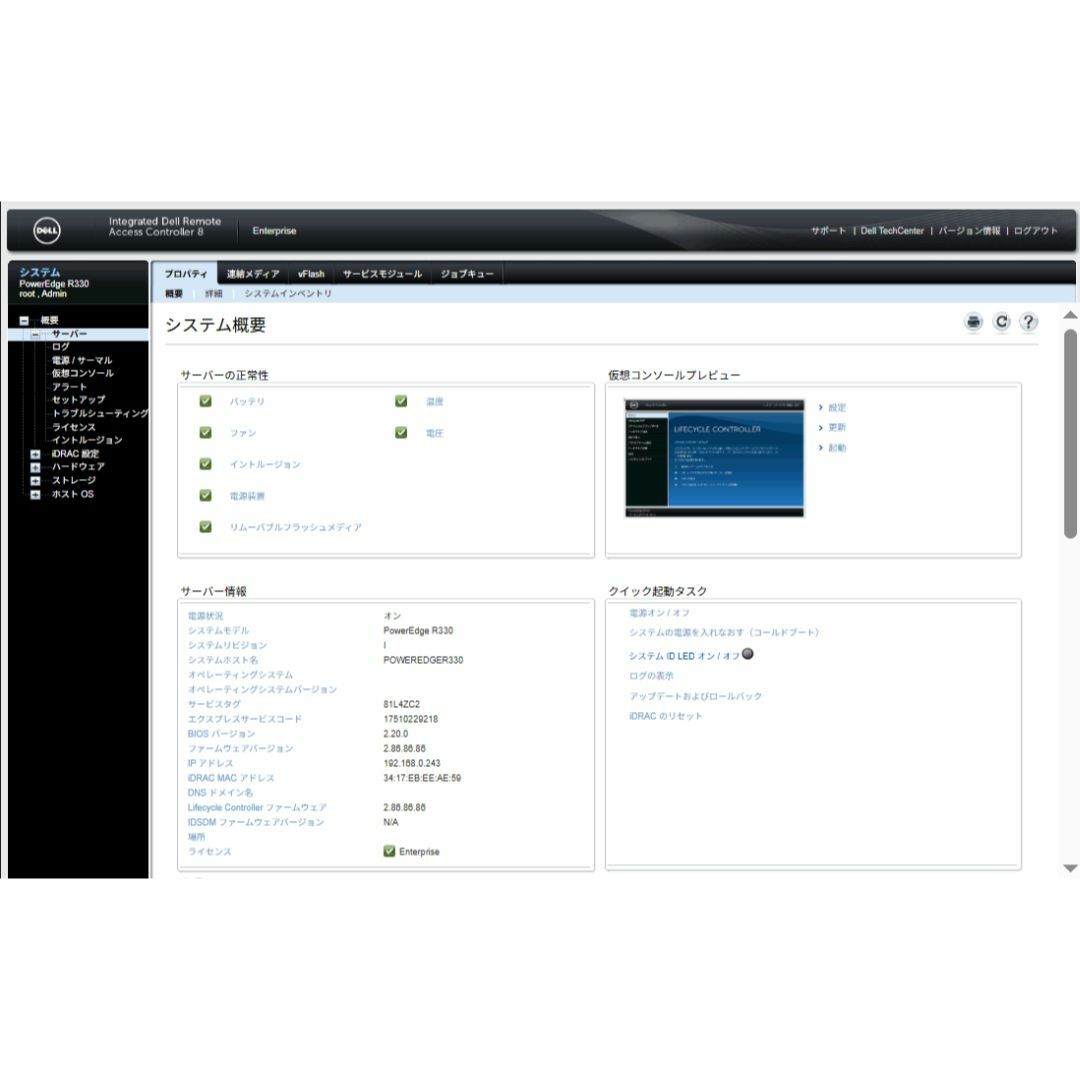Image resolution: width=1080 pixels, height=1080 pixels.
Task: Click the vertical scrollbar thumb
Action: click(x=1070, y=433)
